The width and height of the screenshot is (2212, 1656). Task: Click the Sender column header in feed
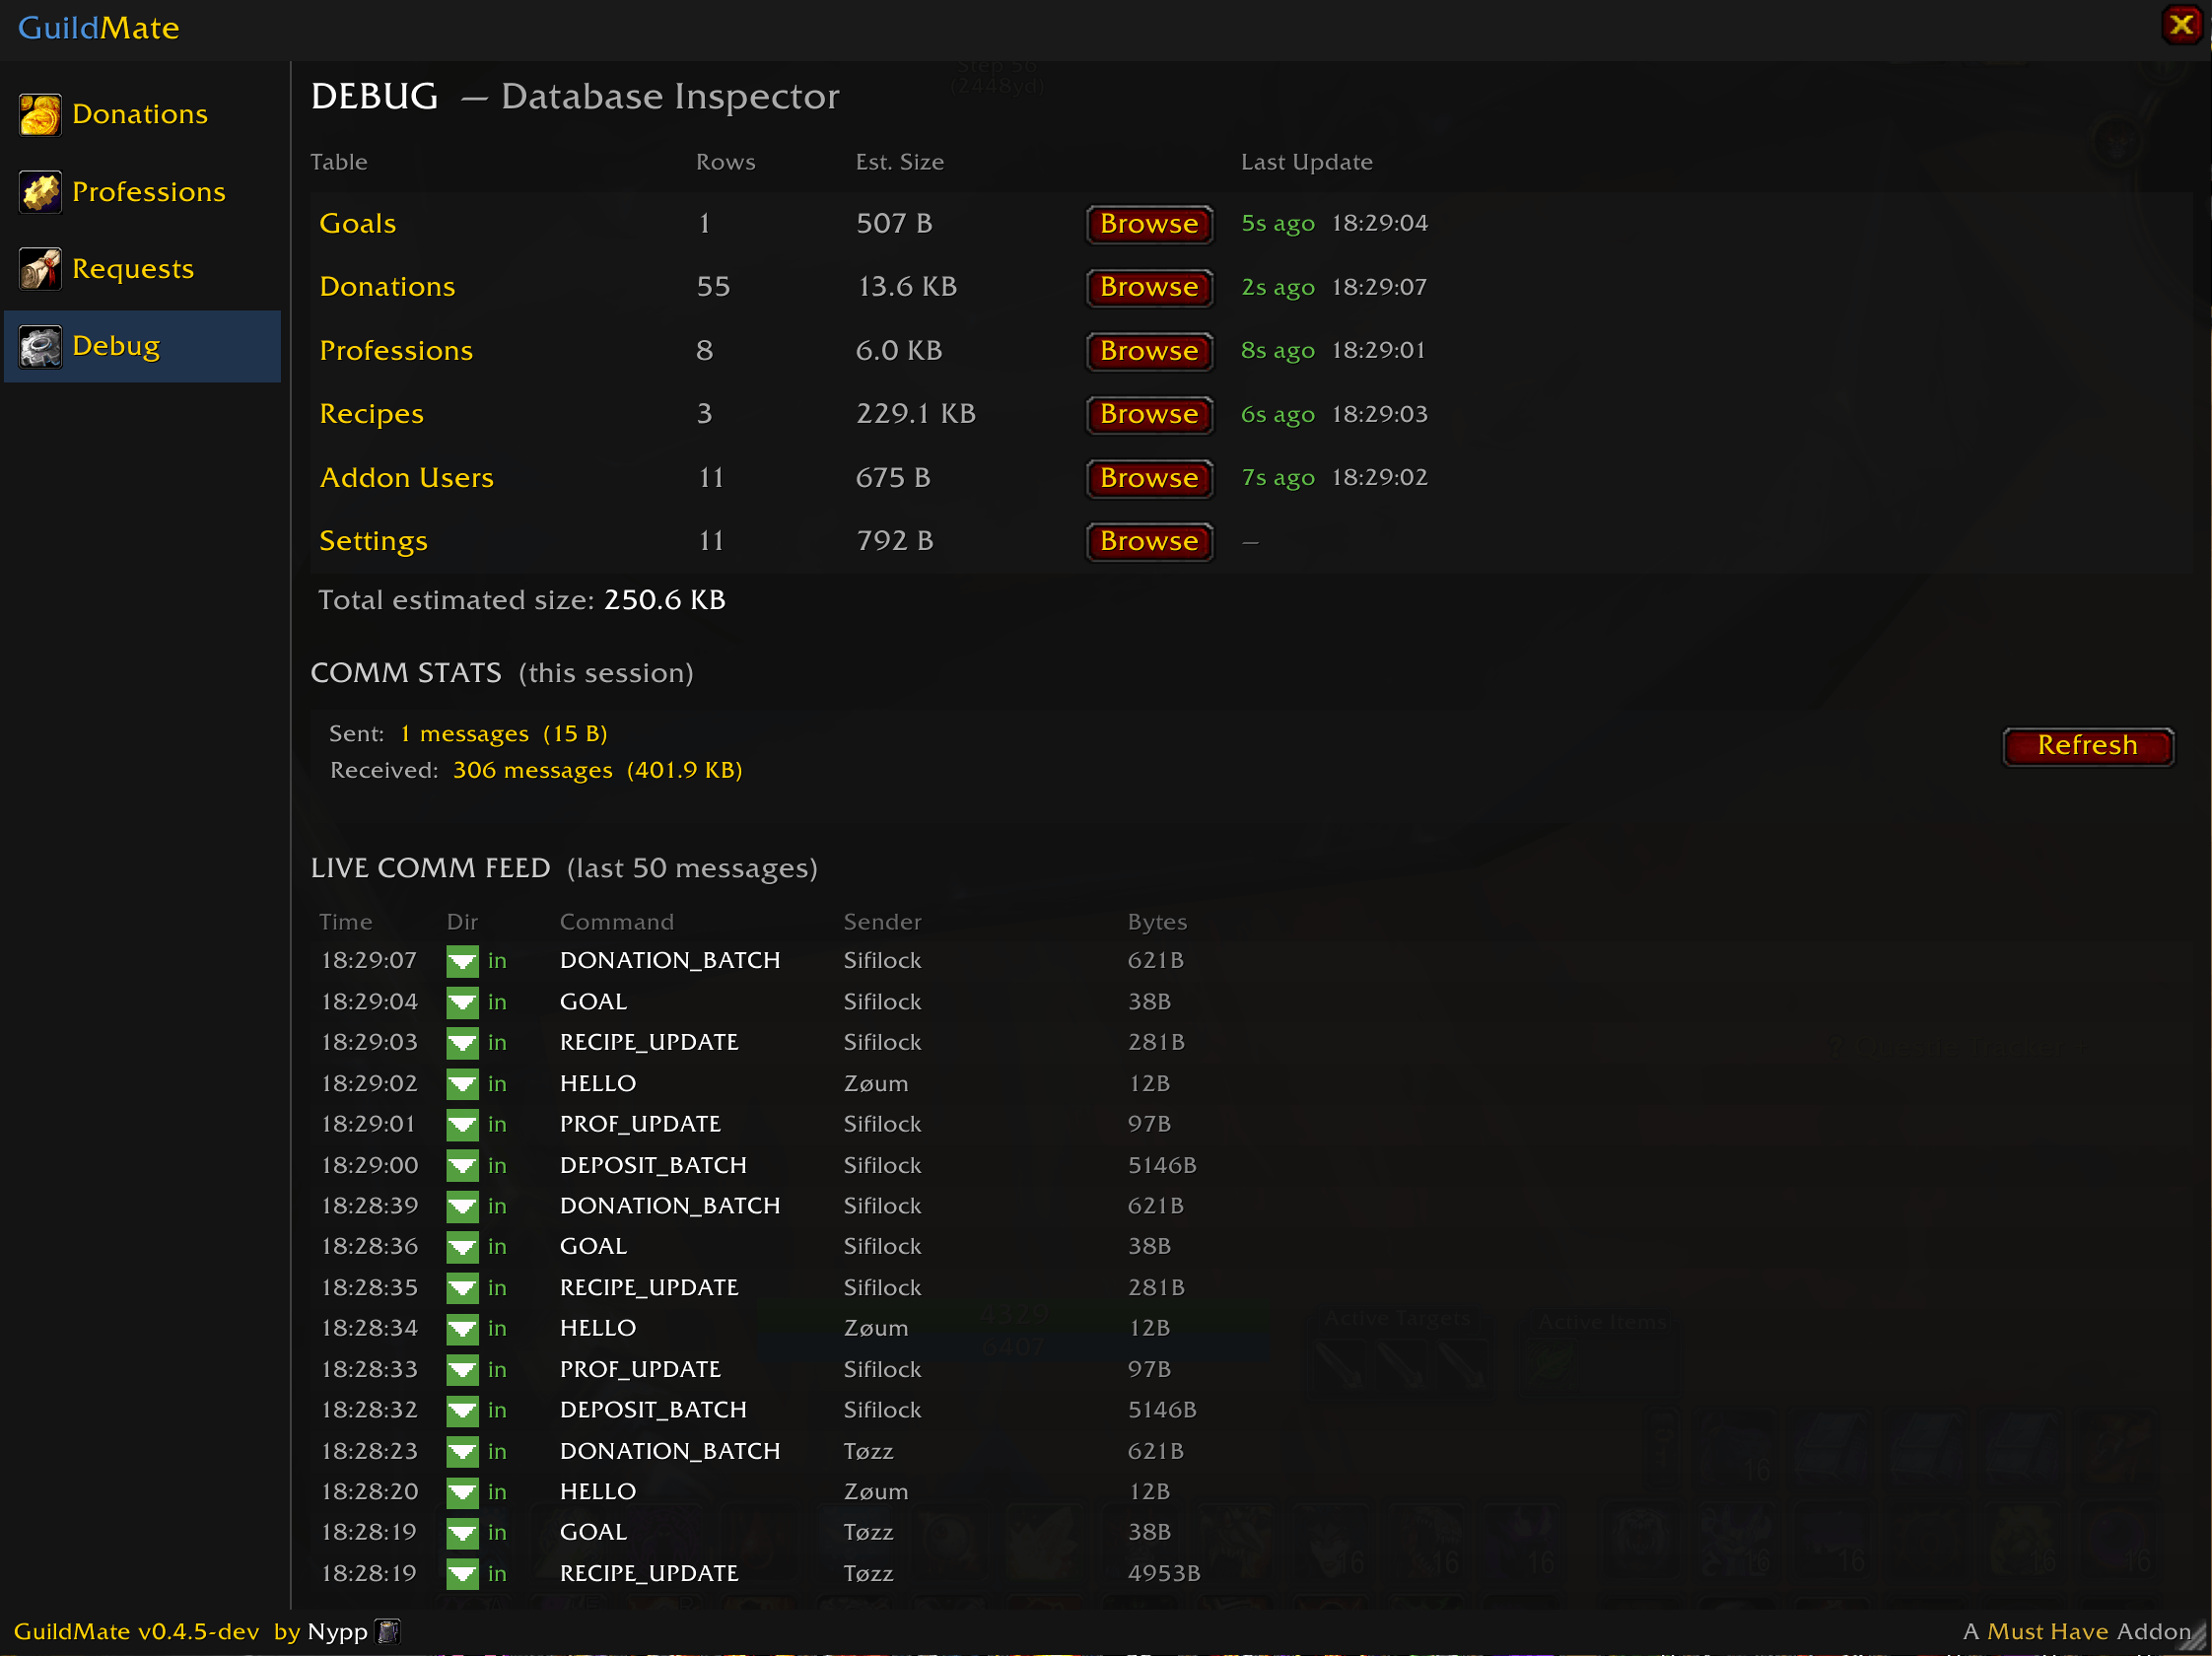882,922
